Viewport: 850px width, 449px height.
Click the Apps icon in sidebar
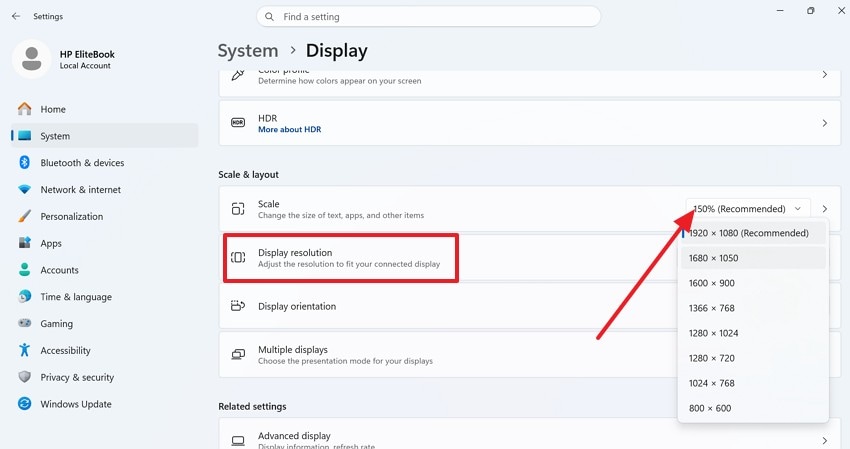tap(24, 243)
